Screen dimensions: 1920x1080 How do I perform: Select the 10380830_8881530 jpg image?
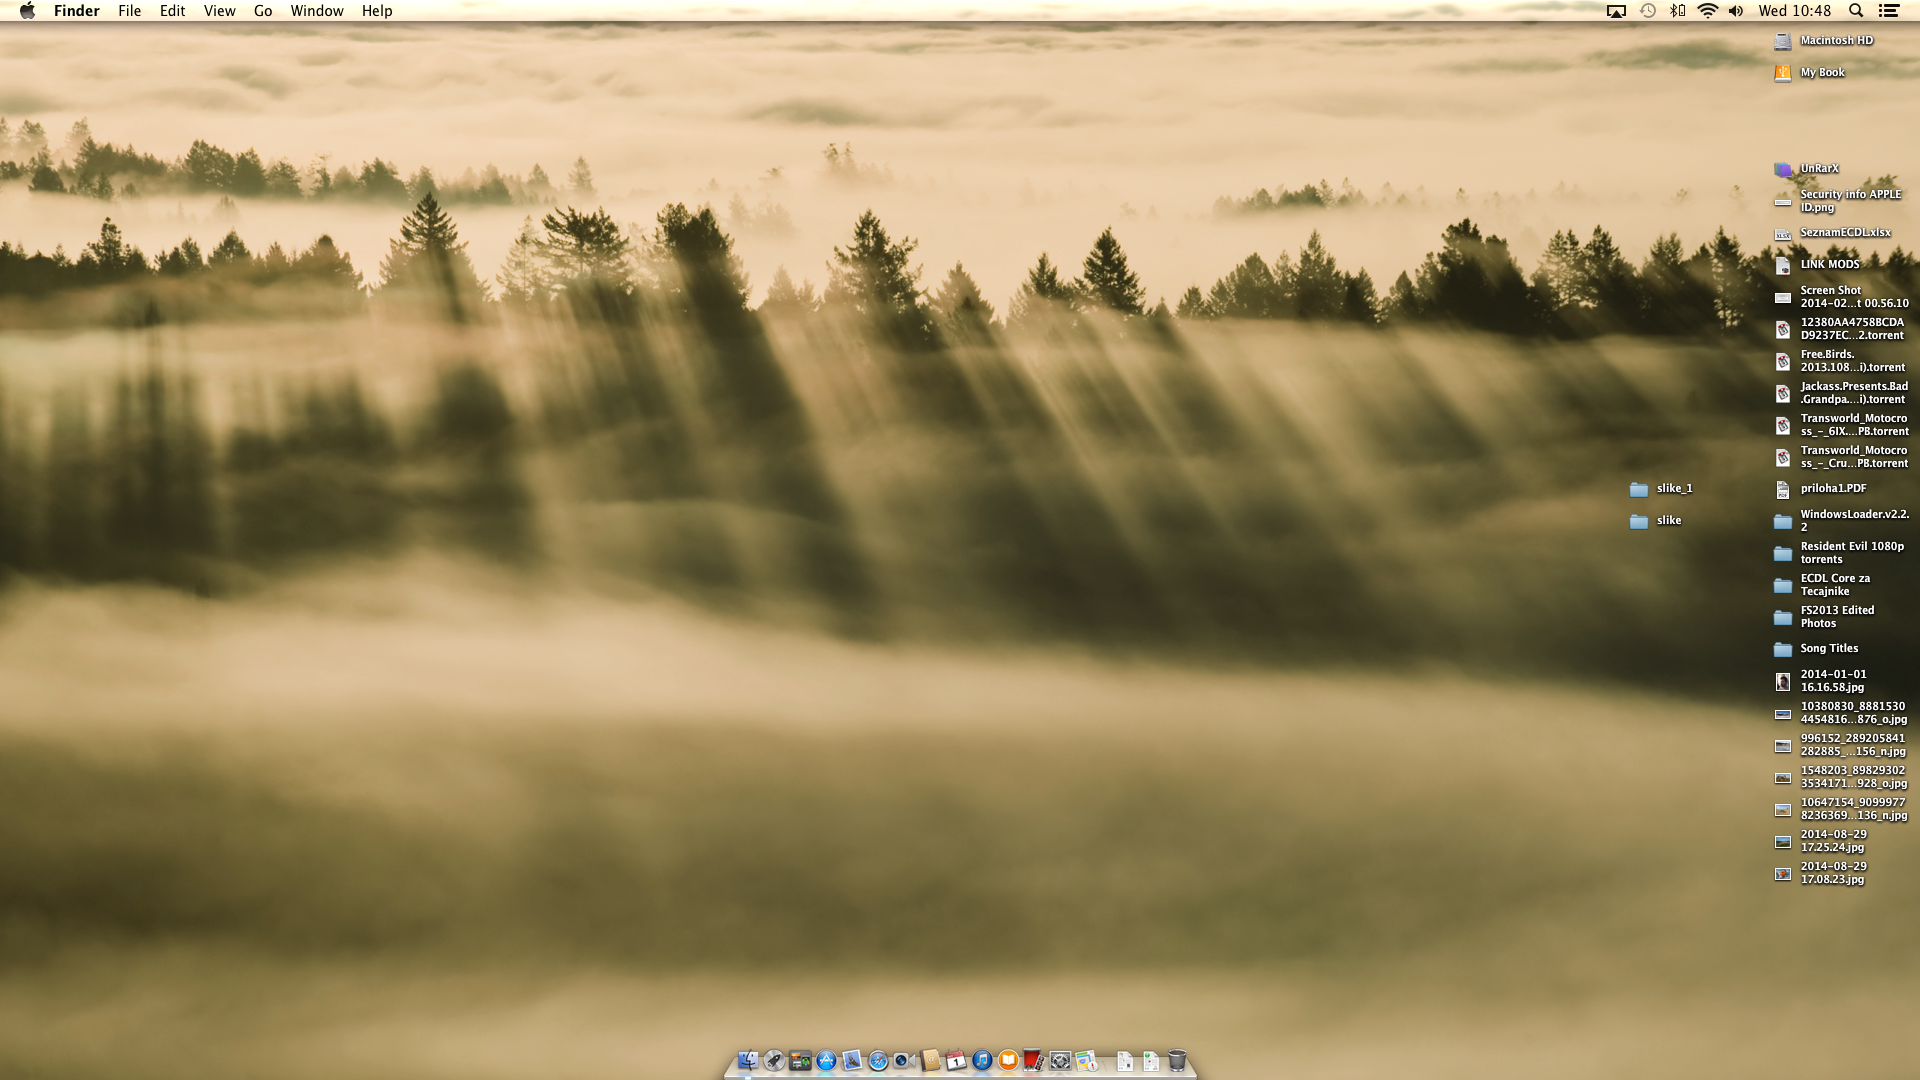(x=1842, y=713)
